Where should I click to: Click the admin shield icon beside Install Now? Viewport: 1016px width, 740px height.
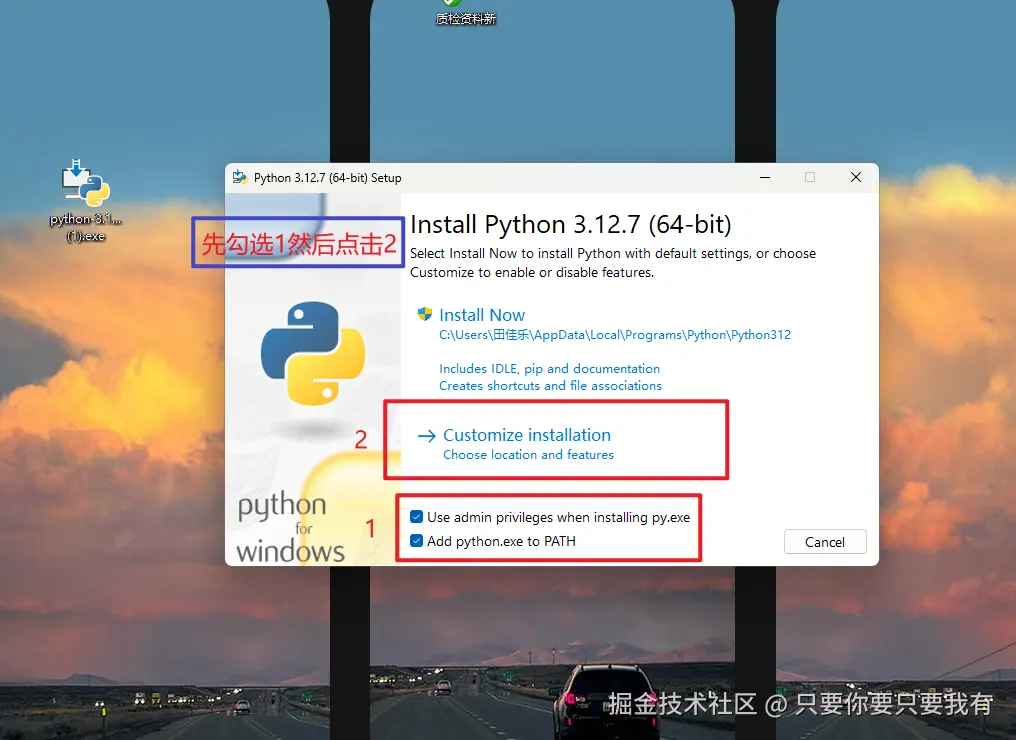[424, 314]
